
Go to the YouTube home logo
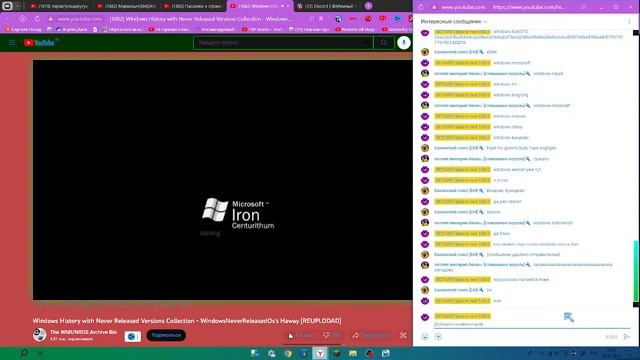point(39,42)
